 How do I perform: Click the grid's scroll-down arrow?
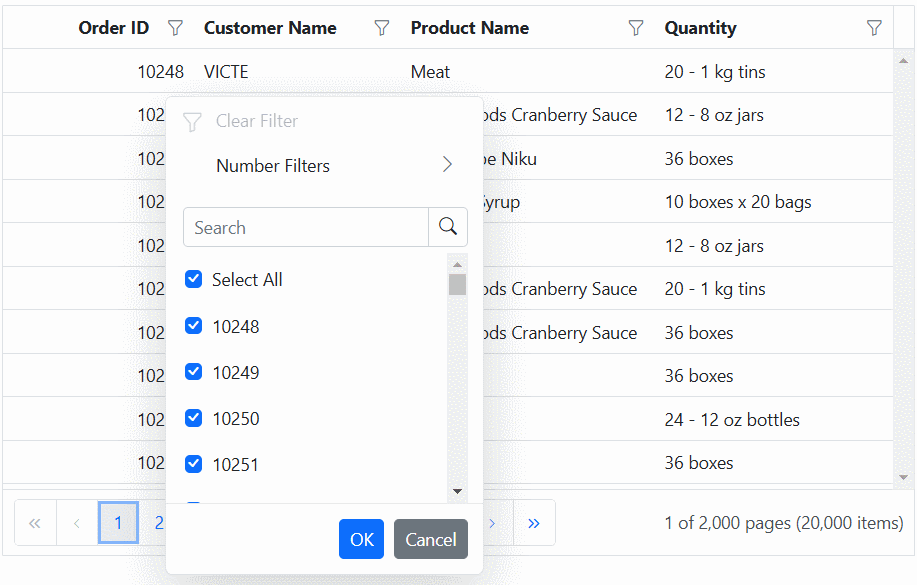click(904, 477)
